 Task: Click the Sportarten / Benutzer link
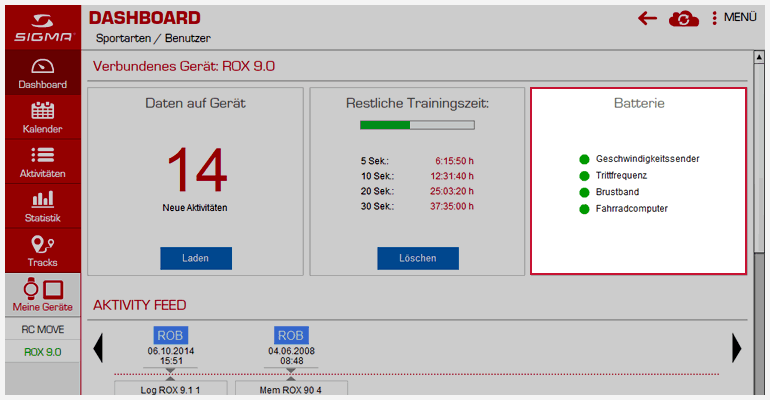tap(153, 38)
